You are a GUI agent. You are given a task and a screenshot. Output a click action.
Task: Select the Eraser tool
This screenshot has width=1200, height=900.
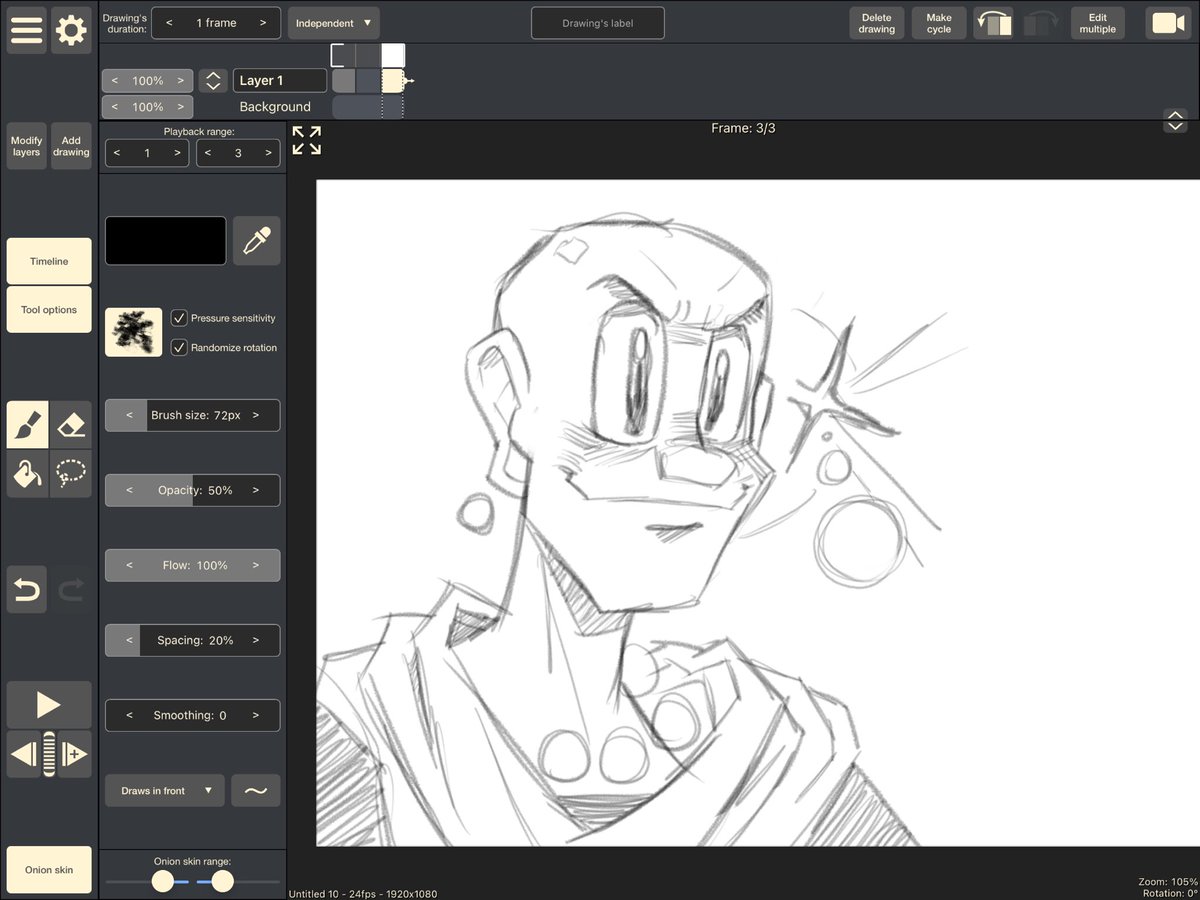[x=71, y=424]
